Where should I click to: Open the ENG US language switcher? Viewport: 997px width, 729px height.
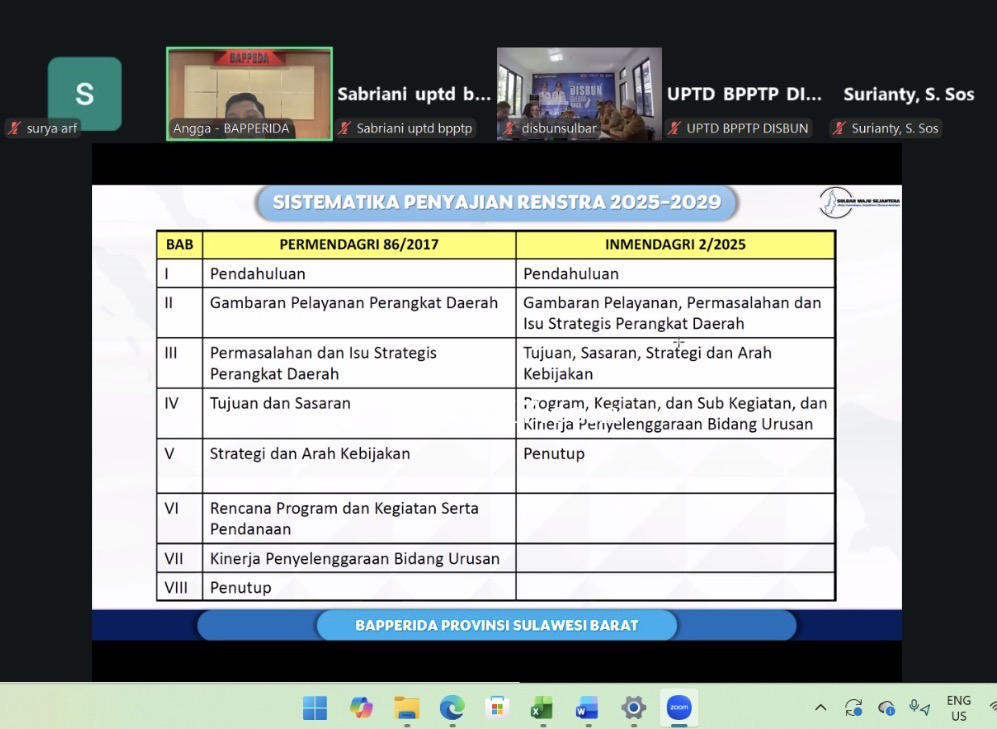pos(958,707)
